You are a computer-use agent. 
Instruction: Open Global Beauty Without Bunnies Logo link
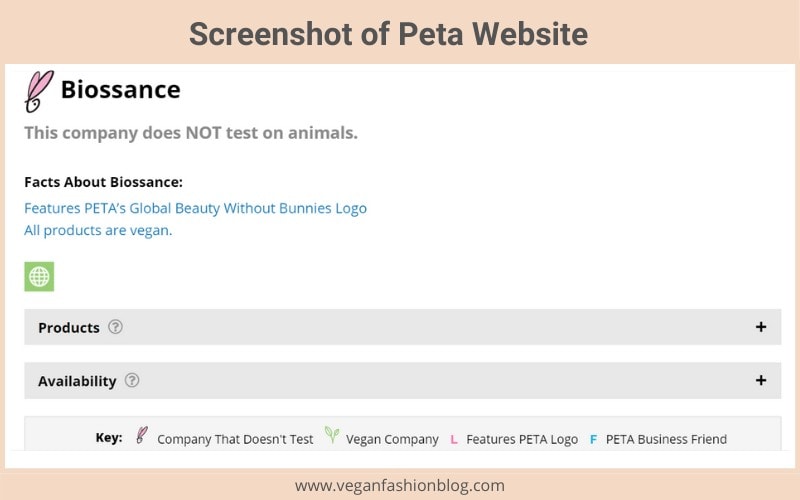195,208
